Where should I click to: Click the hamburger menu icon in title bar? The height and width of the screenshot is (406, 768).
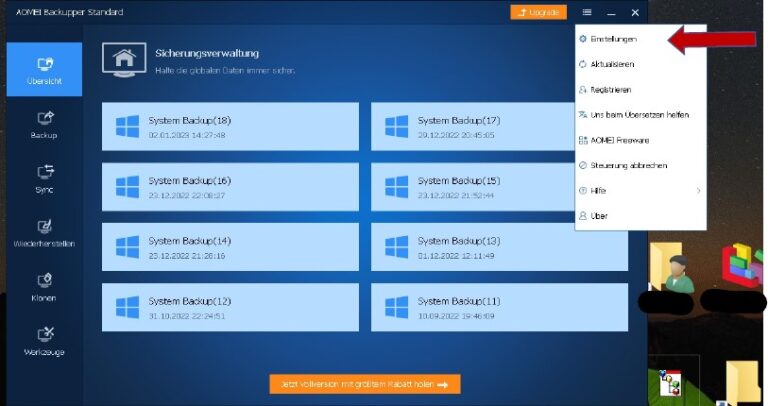[587, 12]
